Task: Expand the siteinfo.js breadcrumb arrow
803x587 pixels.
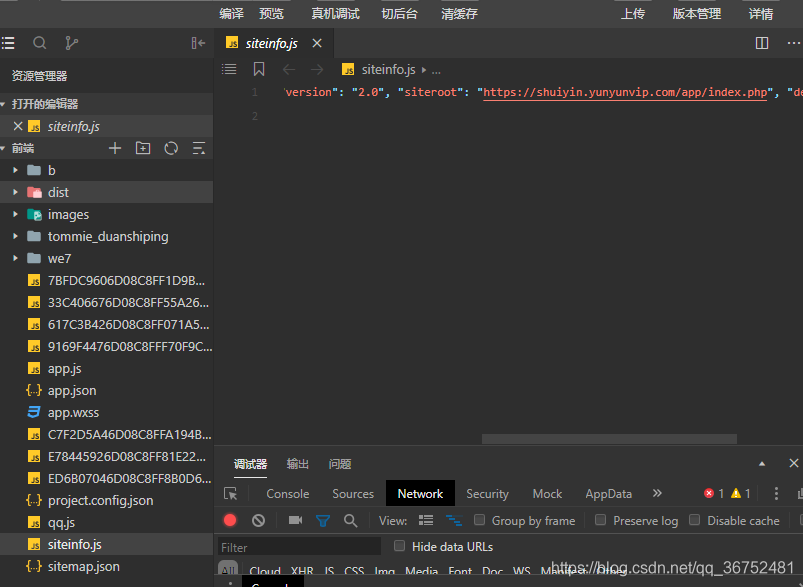Action: [x=424, y=70]
